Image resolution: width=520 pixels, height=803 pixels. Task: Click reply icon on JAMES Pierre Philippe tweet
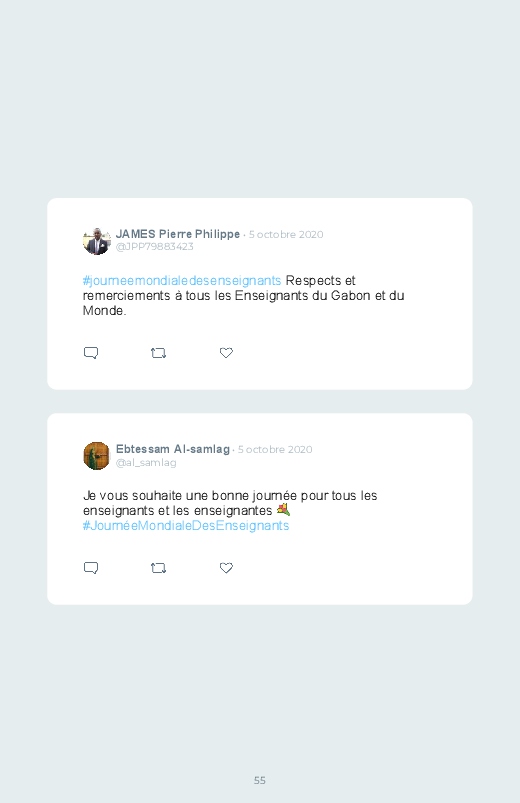91,353
